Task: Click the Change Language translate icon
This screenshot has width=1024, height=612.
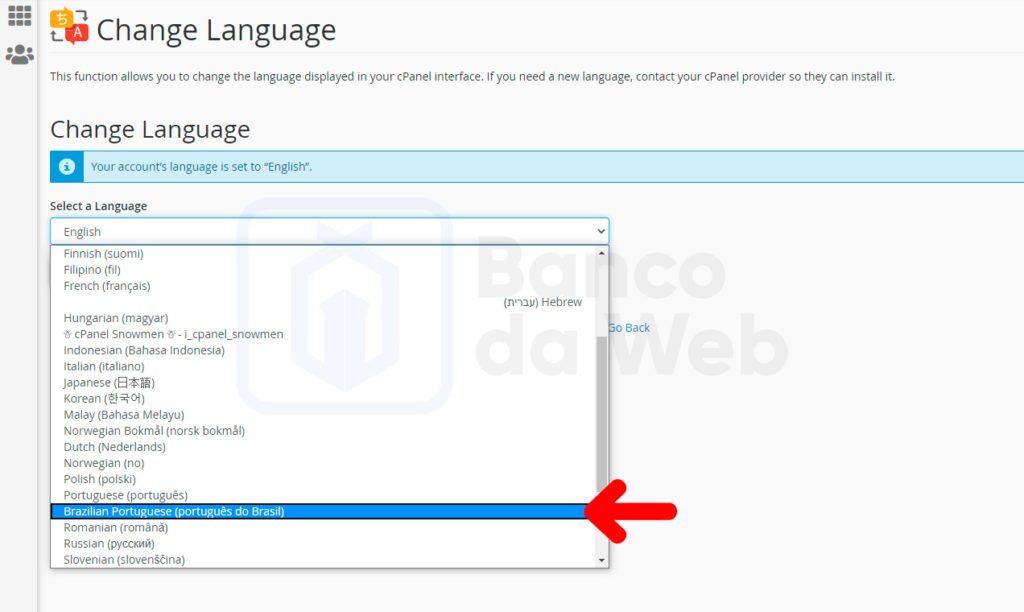Action: [x=69, y=27]
